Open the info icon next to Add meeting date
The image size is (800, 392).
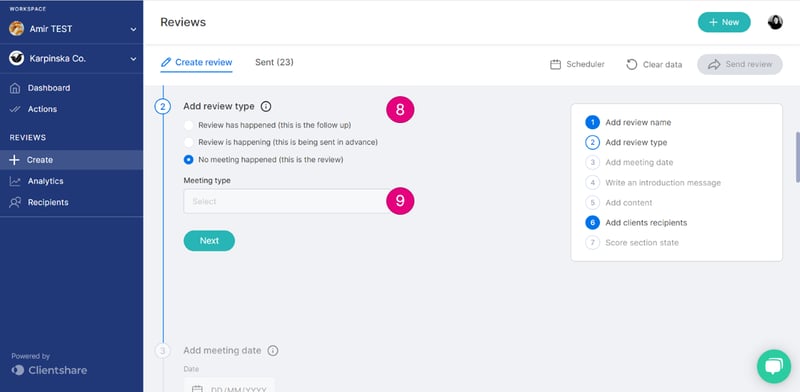[x=273, y=351]
